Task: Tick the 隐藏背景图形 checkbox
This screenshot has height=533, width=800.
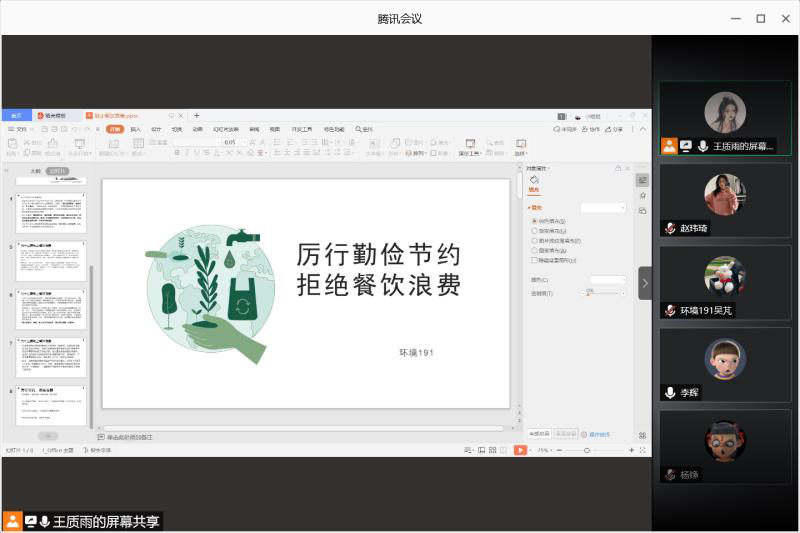Action: pos(533,260)
